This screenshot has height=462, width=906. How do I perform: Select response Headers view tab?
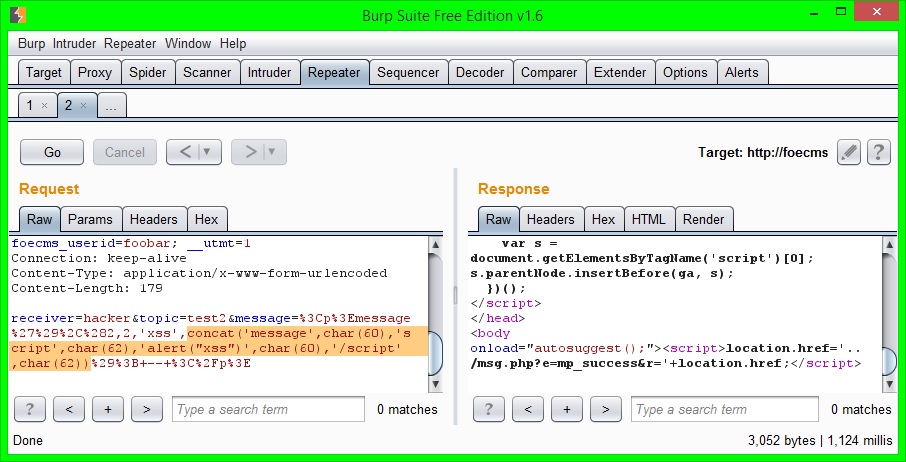pos(551,219)
